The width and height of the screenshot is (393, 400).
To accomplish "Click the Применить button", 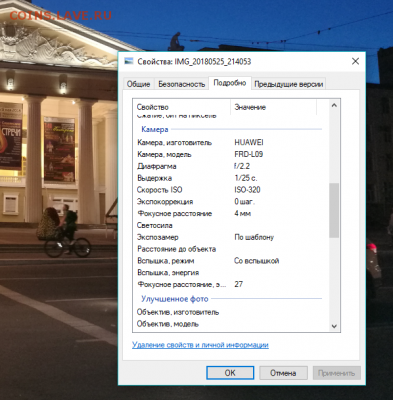I will coord(336,373).
